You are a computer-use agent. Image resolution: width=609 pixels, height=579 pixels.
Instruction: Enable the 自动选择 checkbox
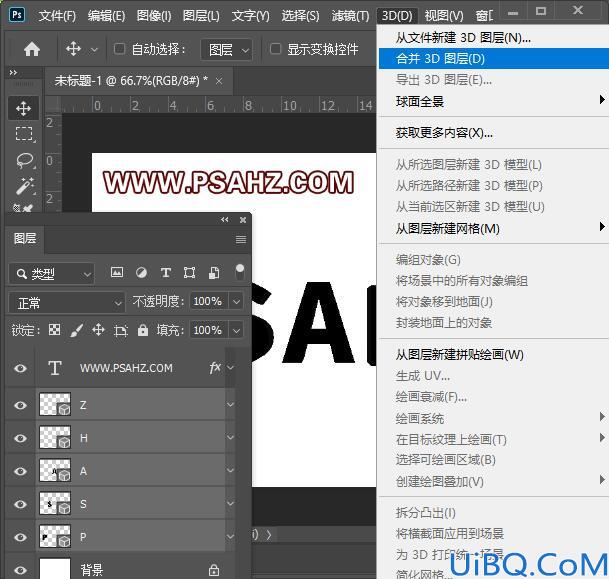pos(119,49)
